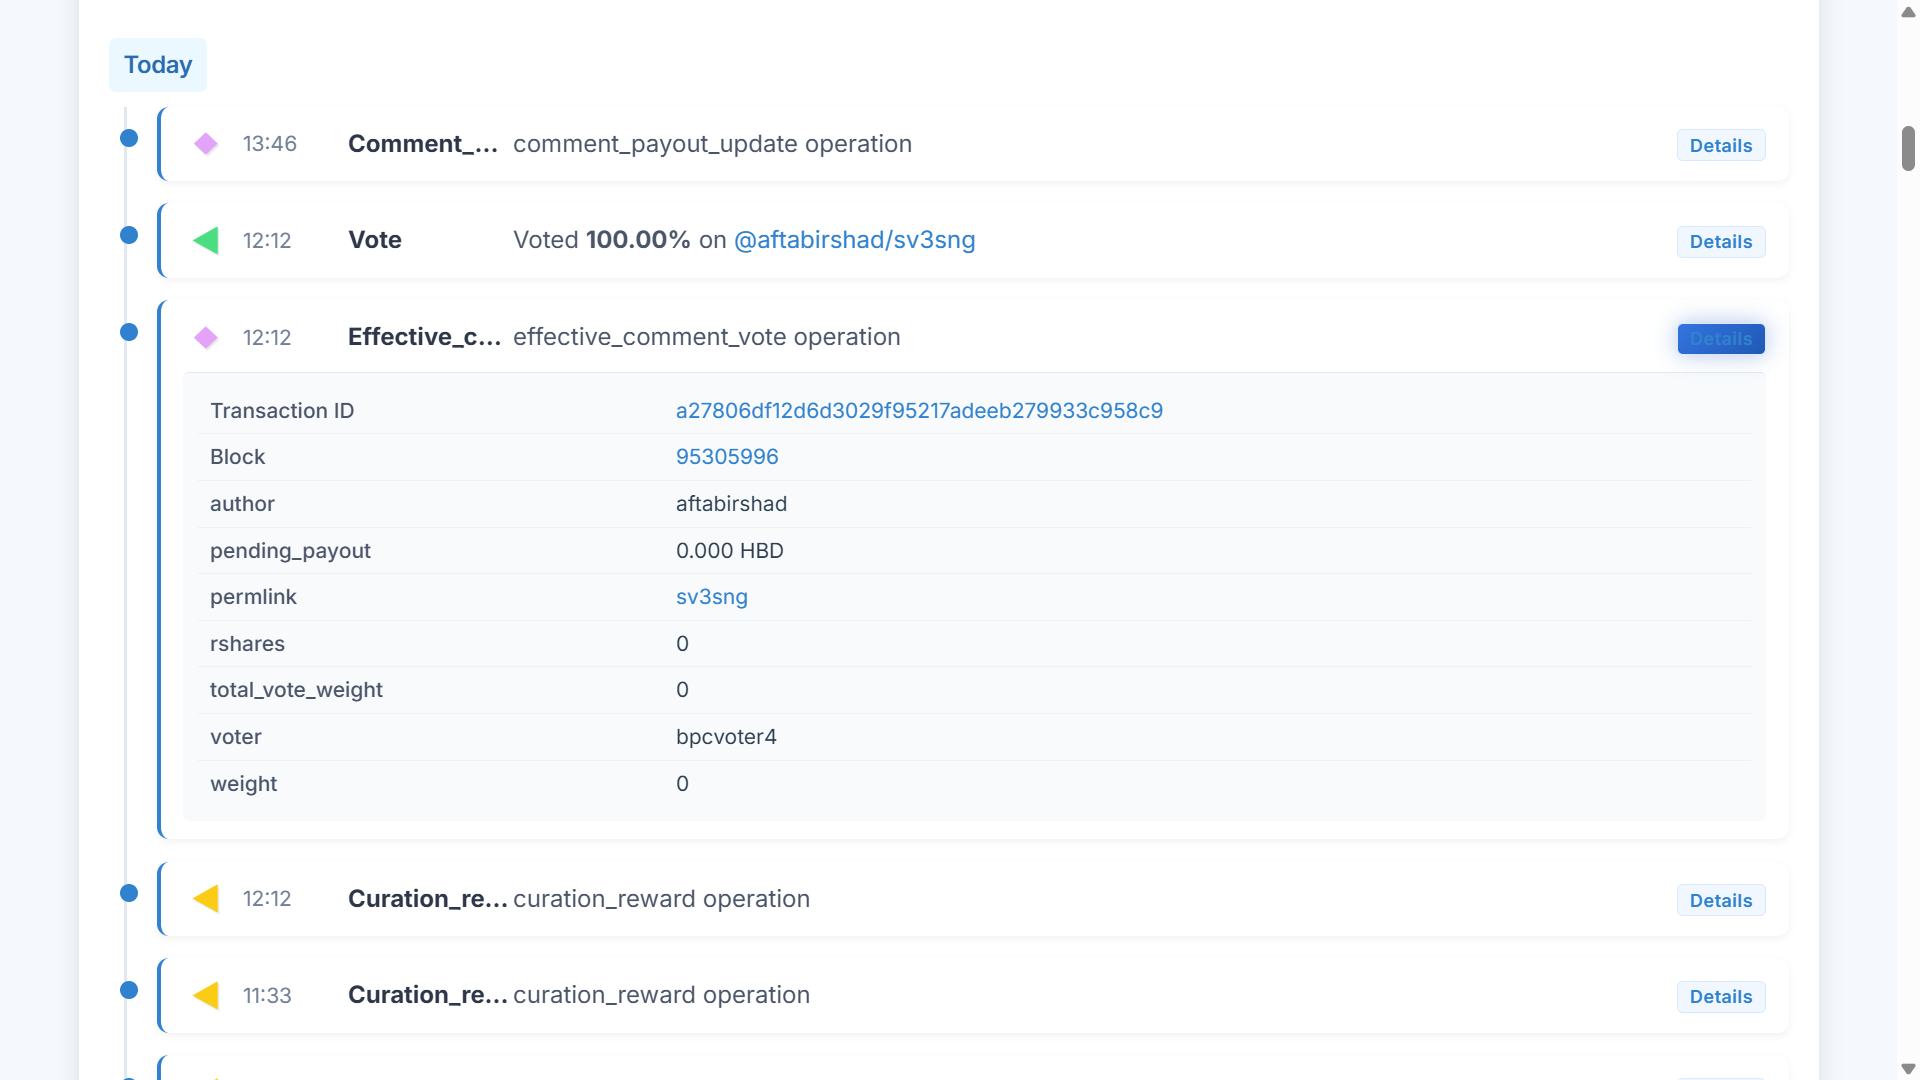Click the Voted 100.00% text

602,240
